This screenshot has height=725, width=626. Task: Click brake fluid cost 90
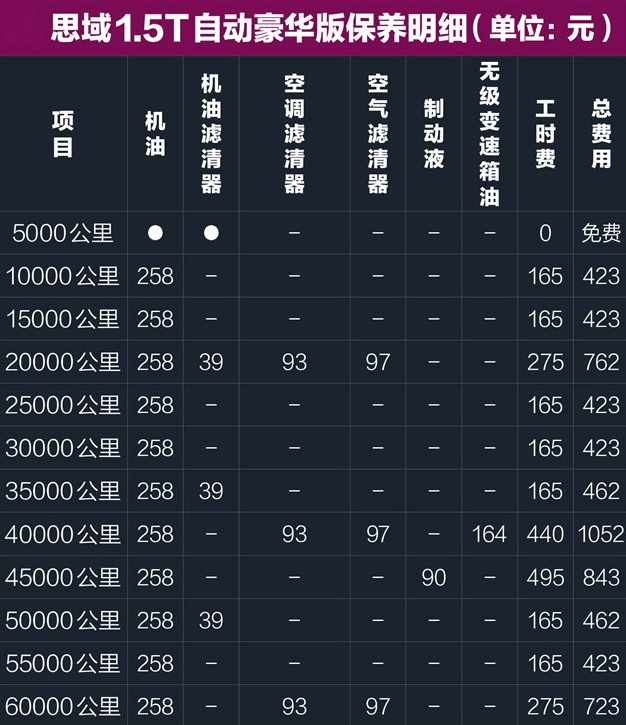click(434, 578)
